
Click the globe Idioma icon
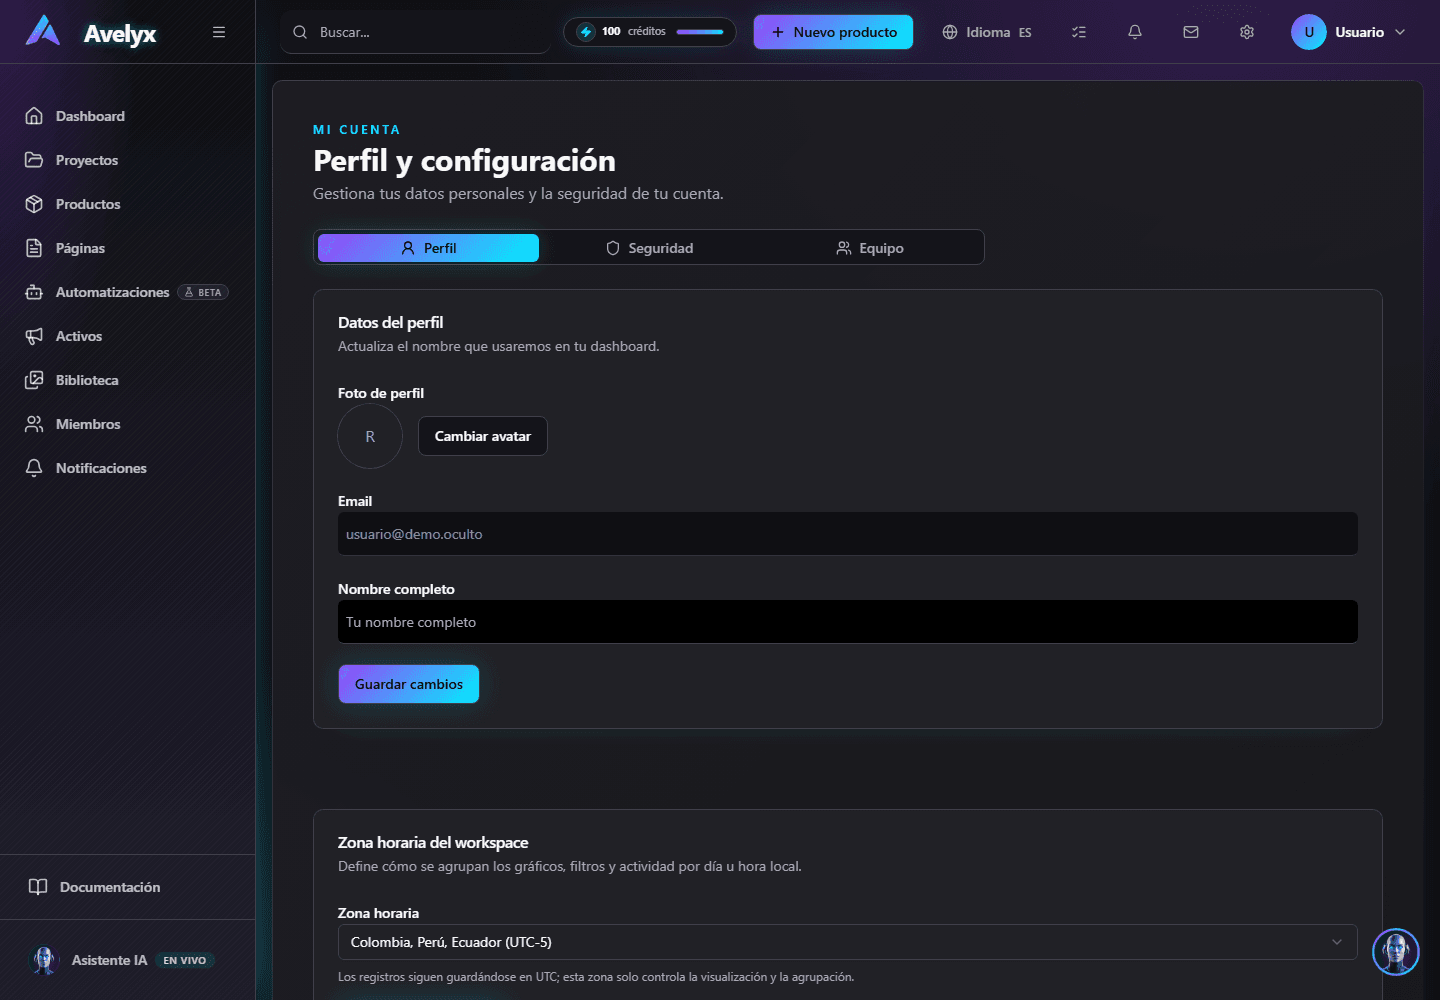click(x=950, y=32)
